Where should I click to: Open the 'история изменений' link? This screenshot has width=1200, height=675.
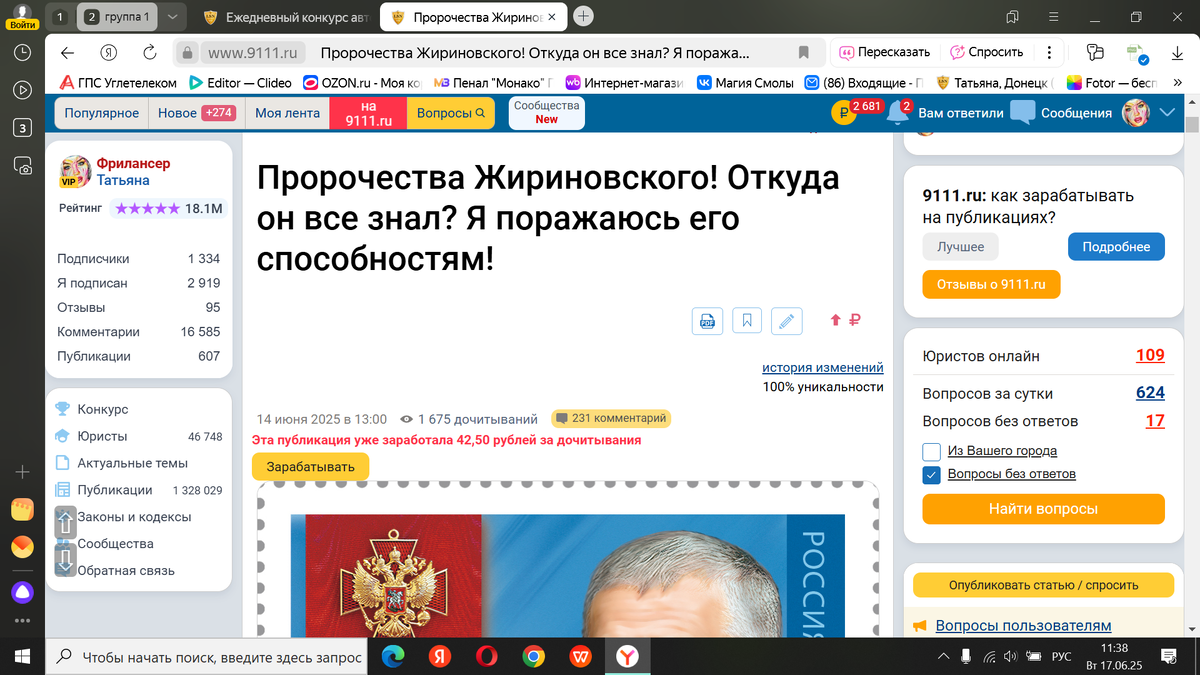[824, 367]
